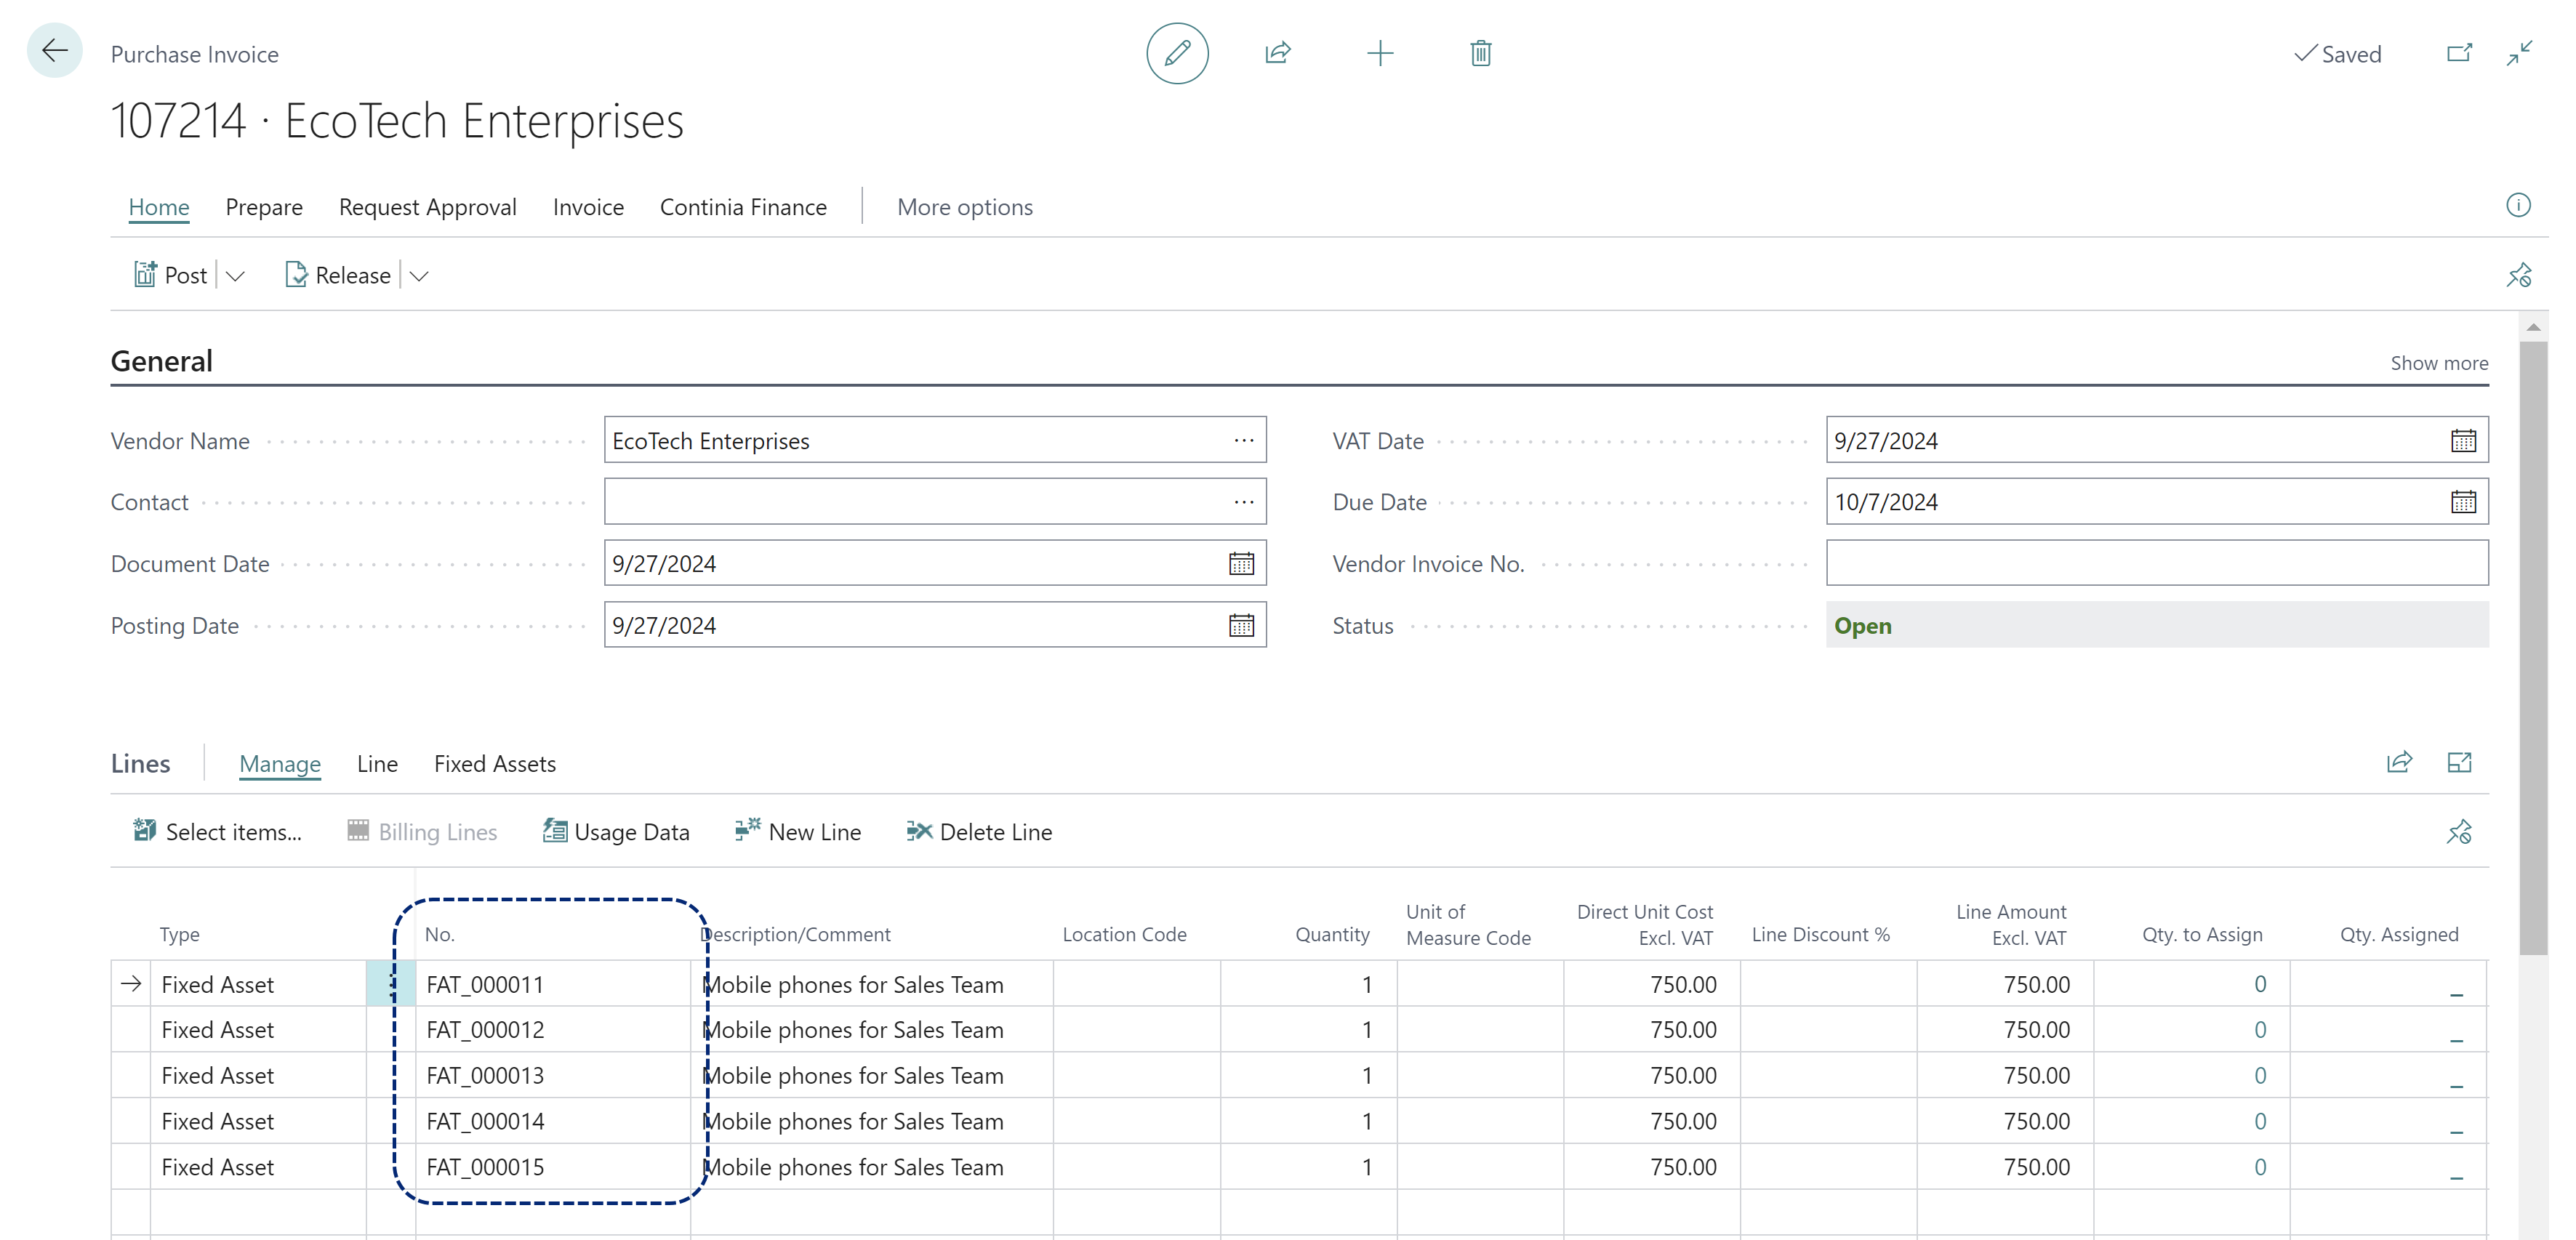Image resolution: width=2576 pixels, height=1240 pixels.
Task: Open VAT Date calendar picker
Action: pyautogui.click(x=2463, y=440)
